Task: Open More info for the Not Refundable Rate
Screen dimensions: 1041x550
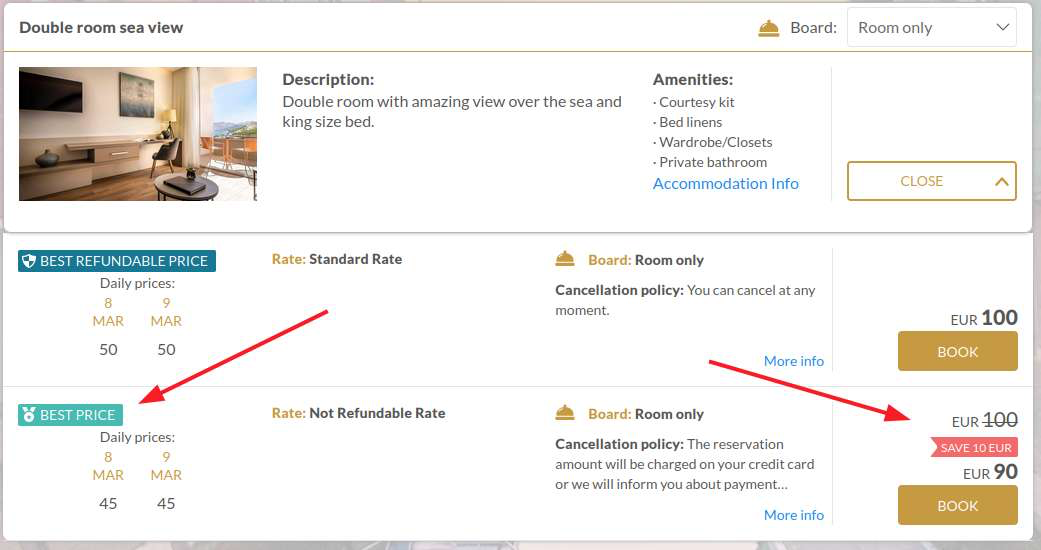Action: tap(793, 515)
